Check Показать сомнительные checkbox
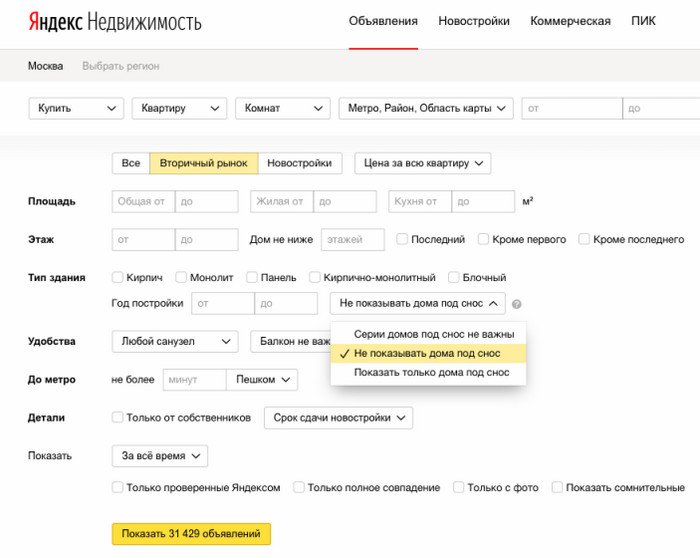 point(557,487)
